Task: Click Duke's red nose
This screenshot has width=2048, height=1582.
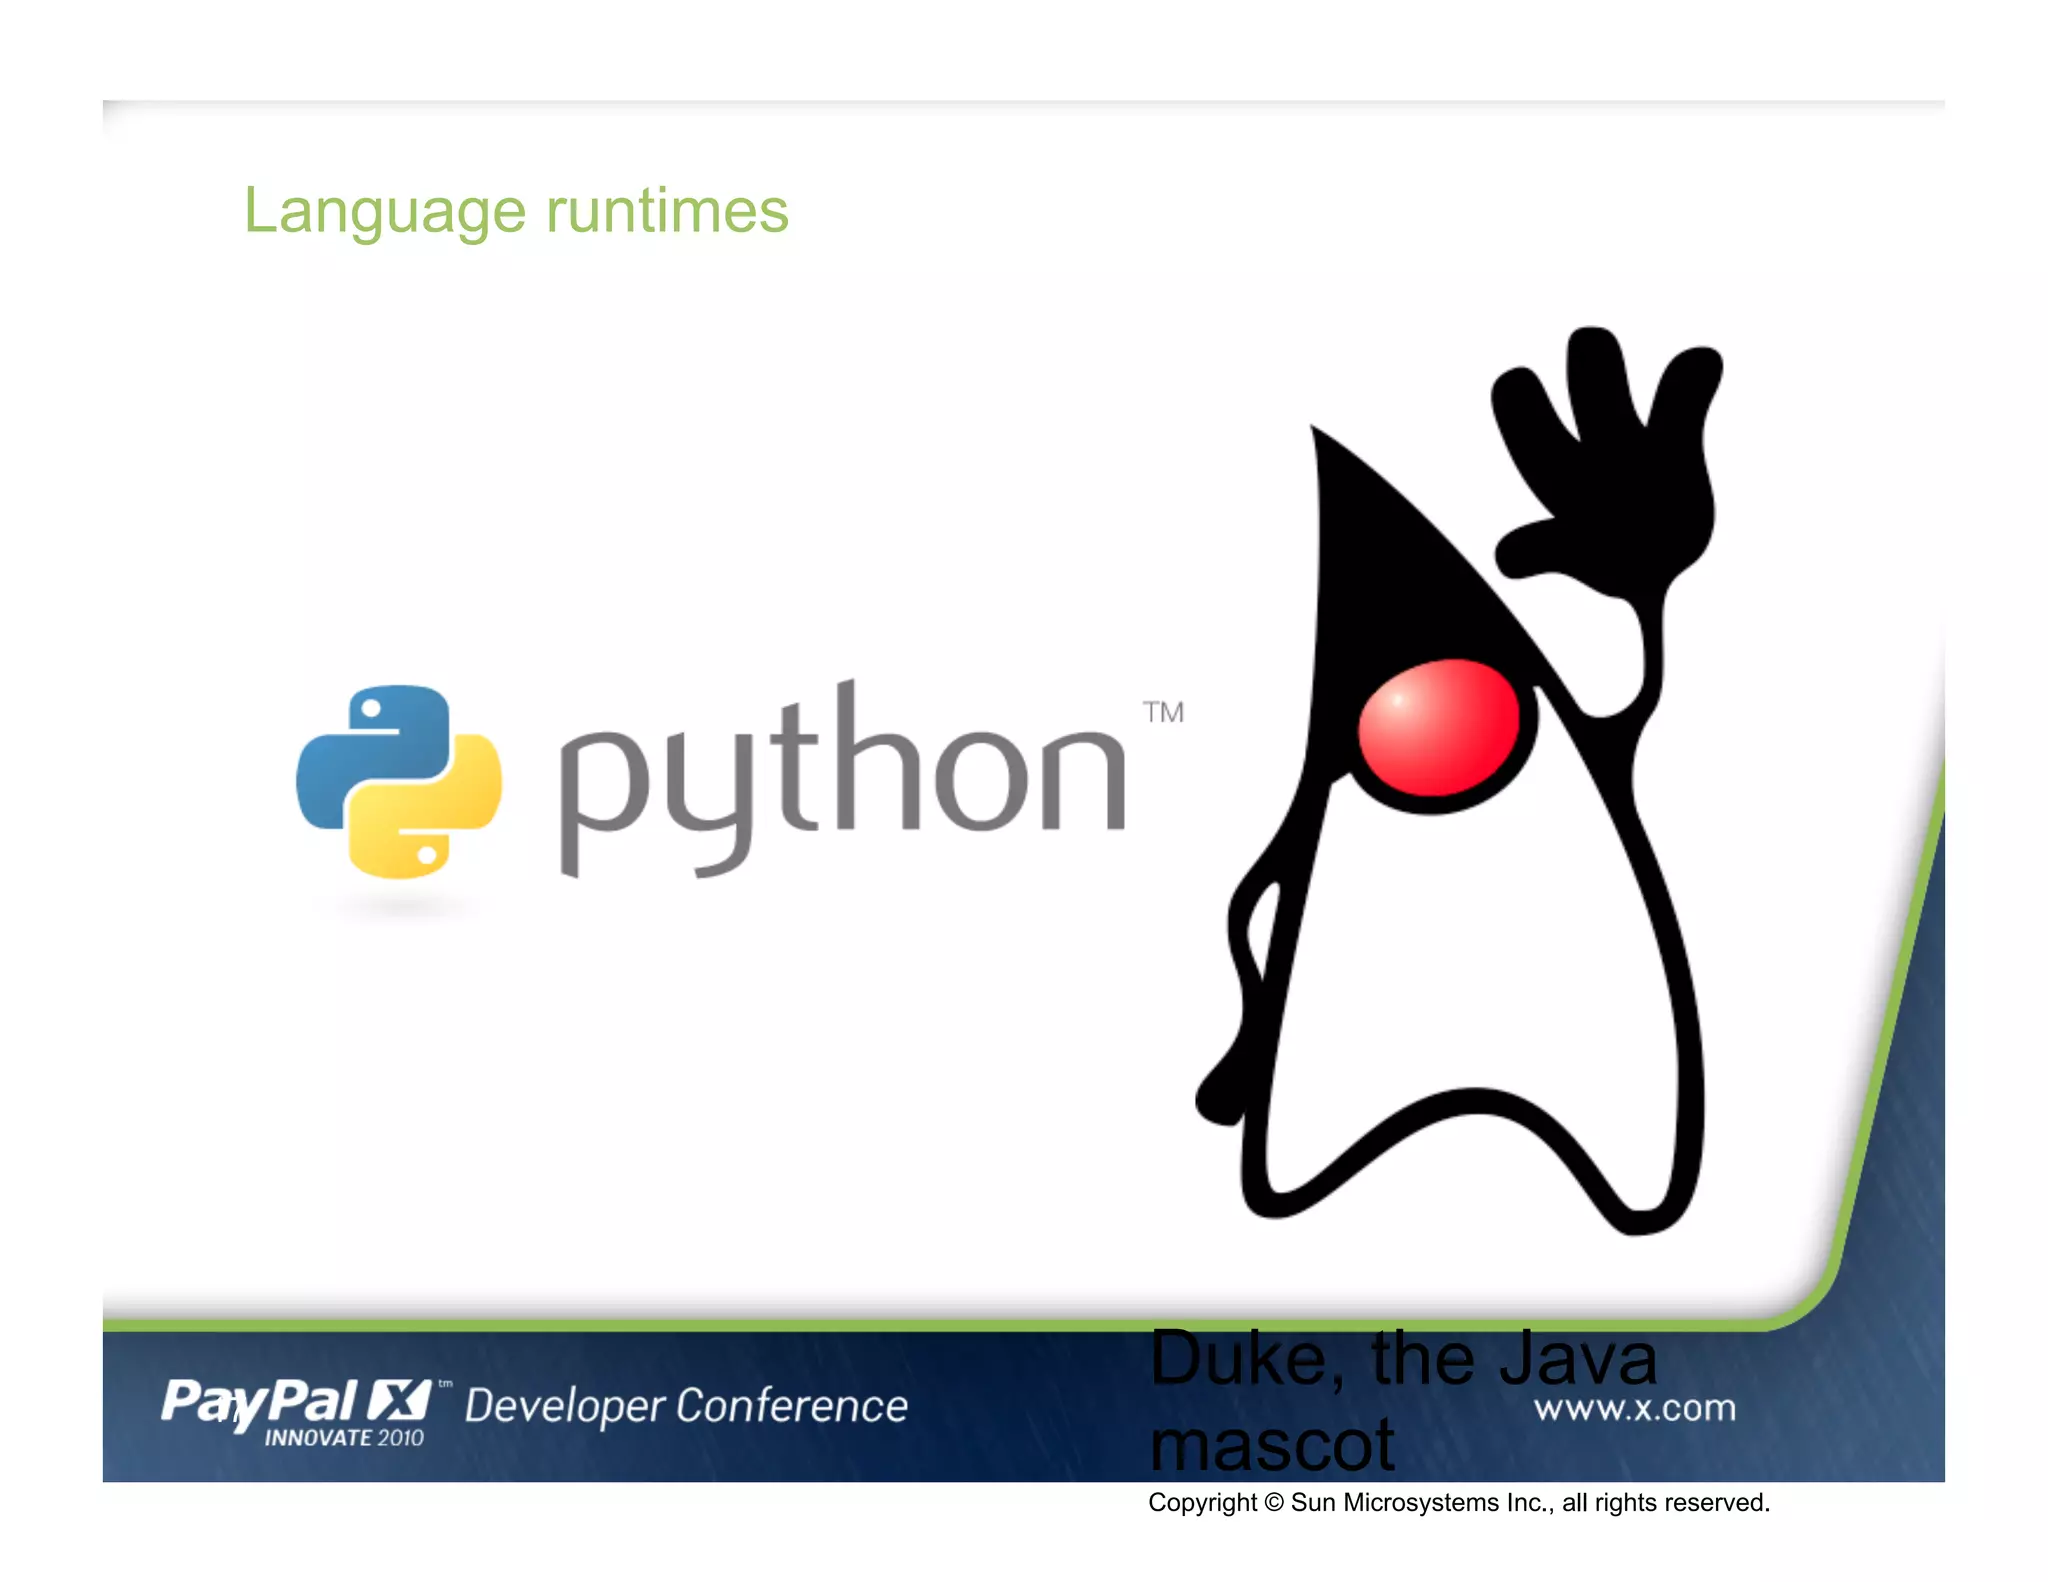Action: [1438, 727]
